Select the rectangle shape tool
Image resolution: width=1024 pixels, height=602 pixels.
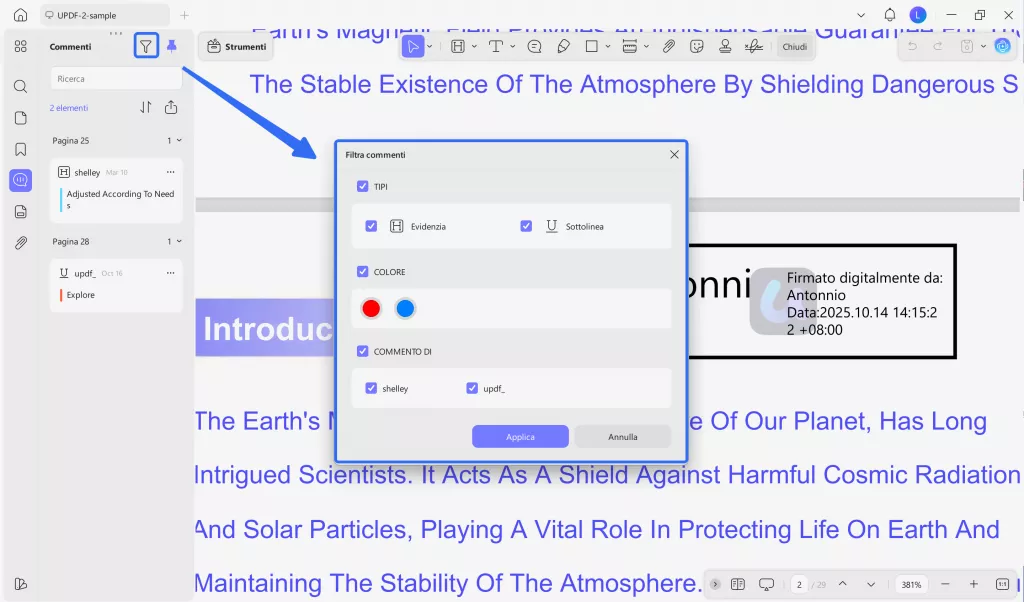click(592, 46)
